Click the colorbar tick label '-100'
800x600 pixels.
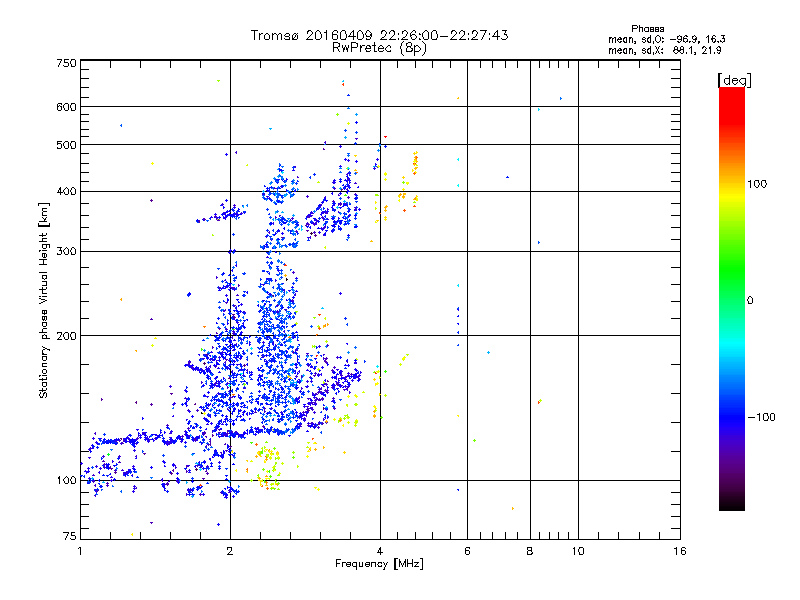pyautogui.click(x=761, y=417)
